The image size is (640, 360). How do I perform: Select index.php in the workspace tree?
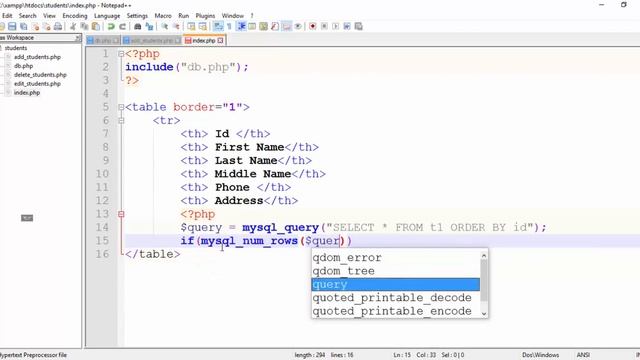[x=27, y=93]
